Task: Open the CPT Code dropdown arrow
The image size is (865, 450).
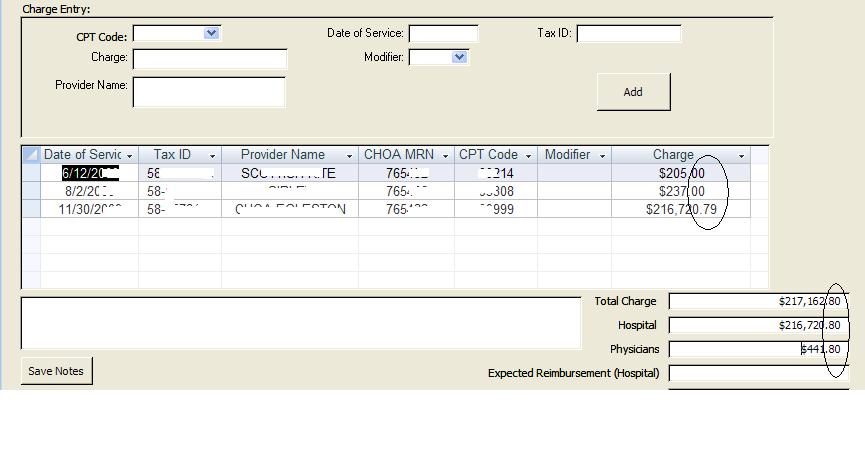Action: tap(211, 33)
